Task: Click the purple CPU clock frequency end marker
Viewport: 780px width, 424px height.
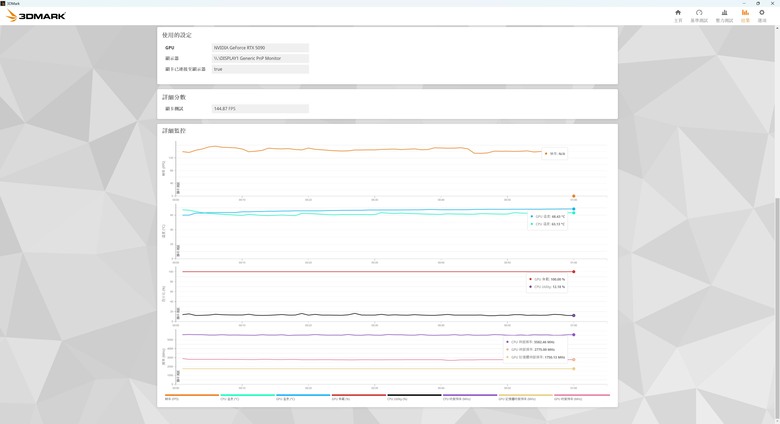Action: (574, 334)
